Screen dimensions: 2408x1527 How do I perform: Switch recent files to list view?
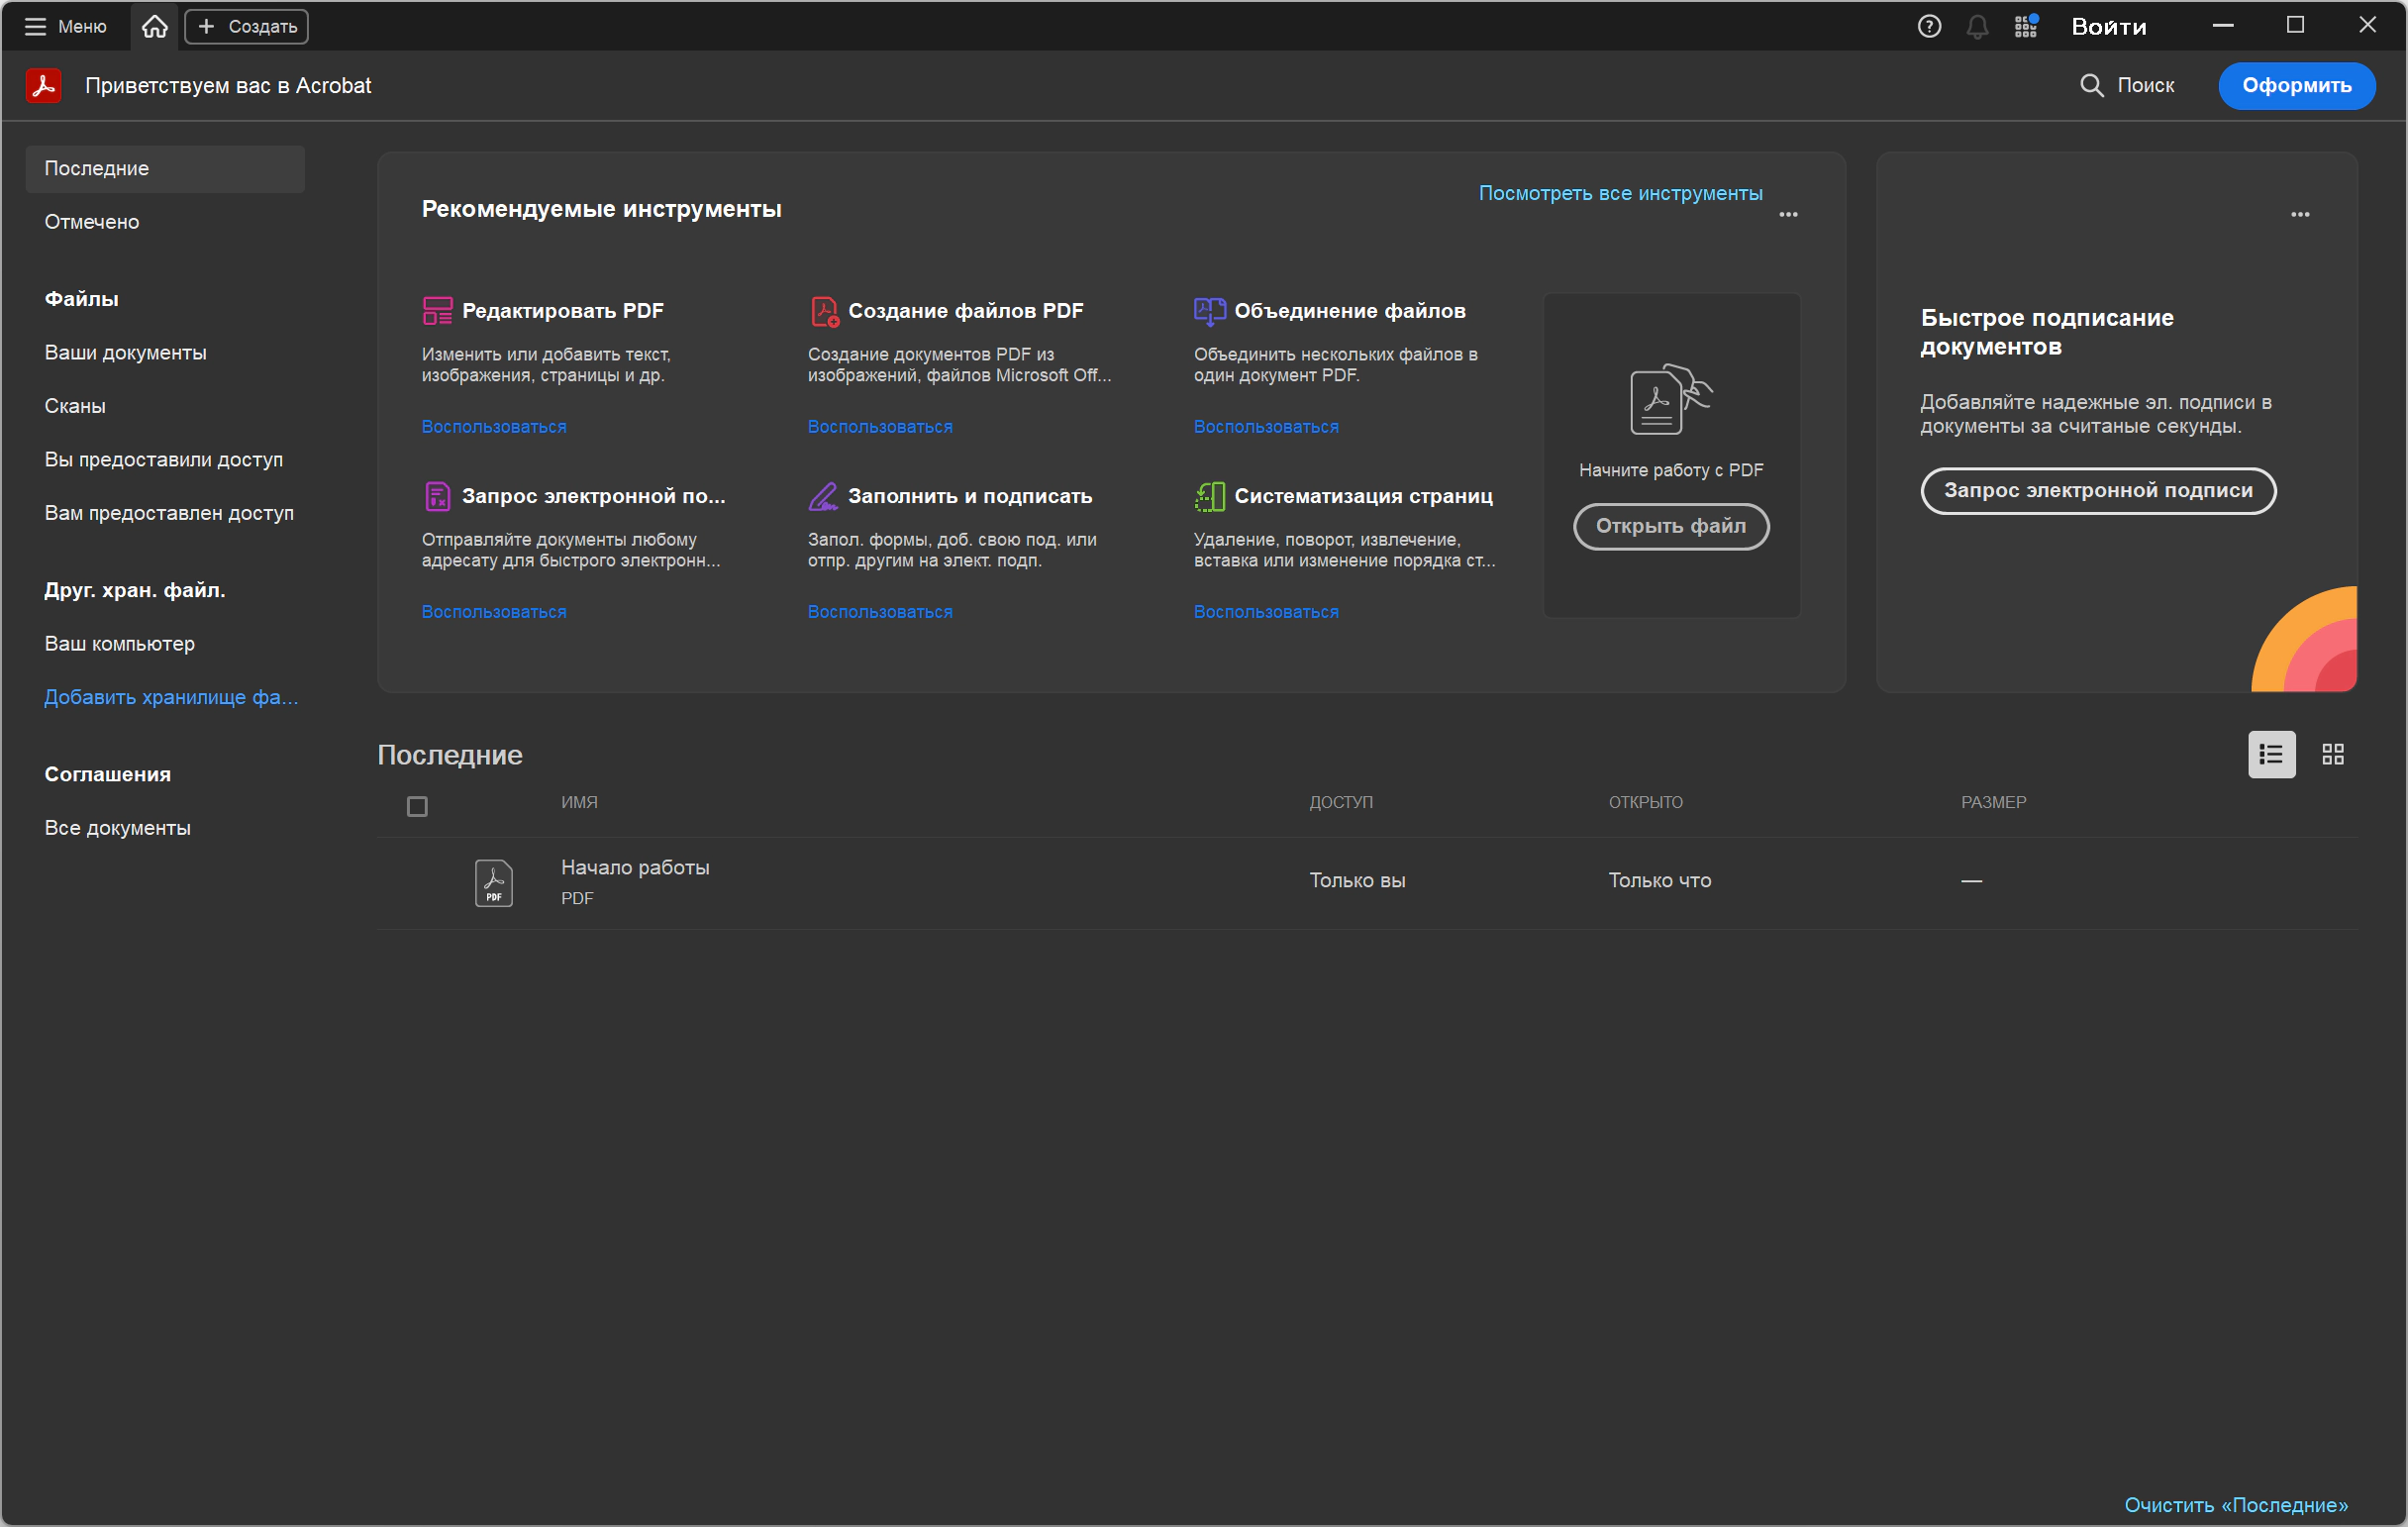pos(2271,754)
